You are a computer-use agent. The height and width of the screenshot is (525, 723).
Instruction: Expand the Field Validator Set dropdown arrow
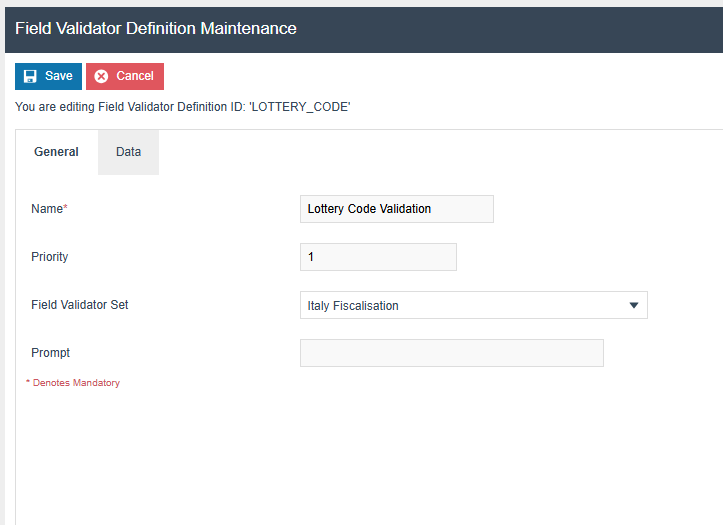[633, 306]
